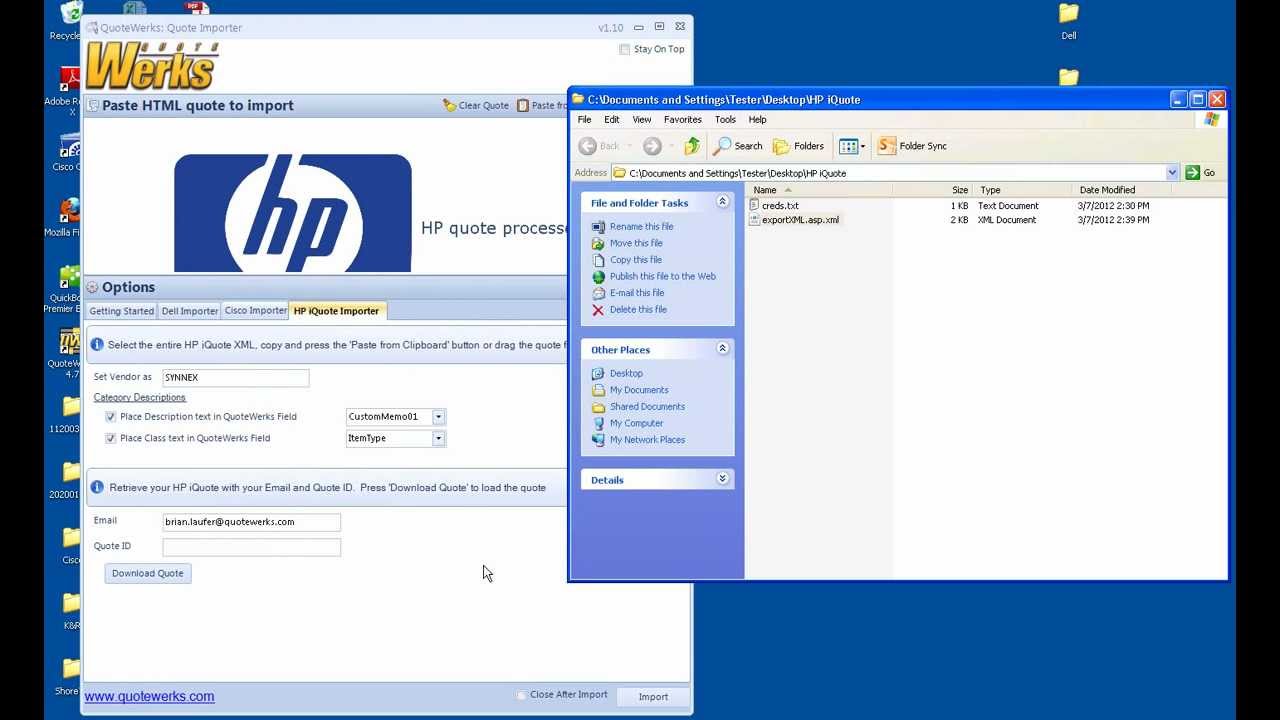Open the Views dropdown in Explorer toolbar

tap(852, 146)
